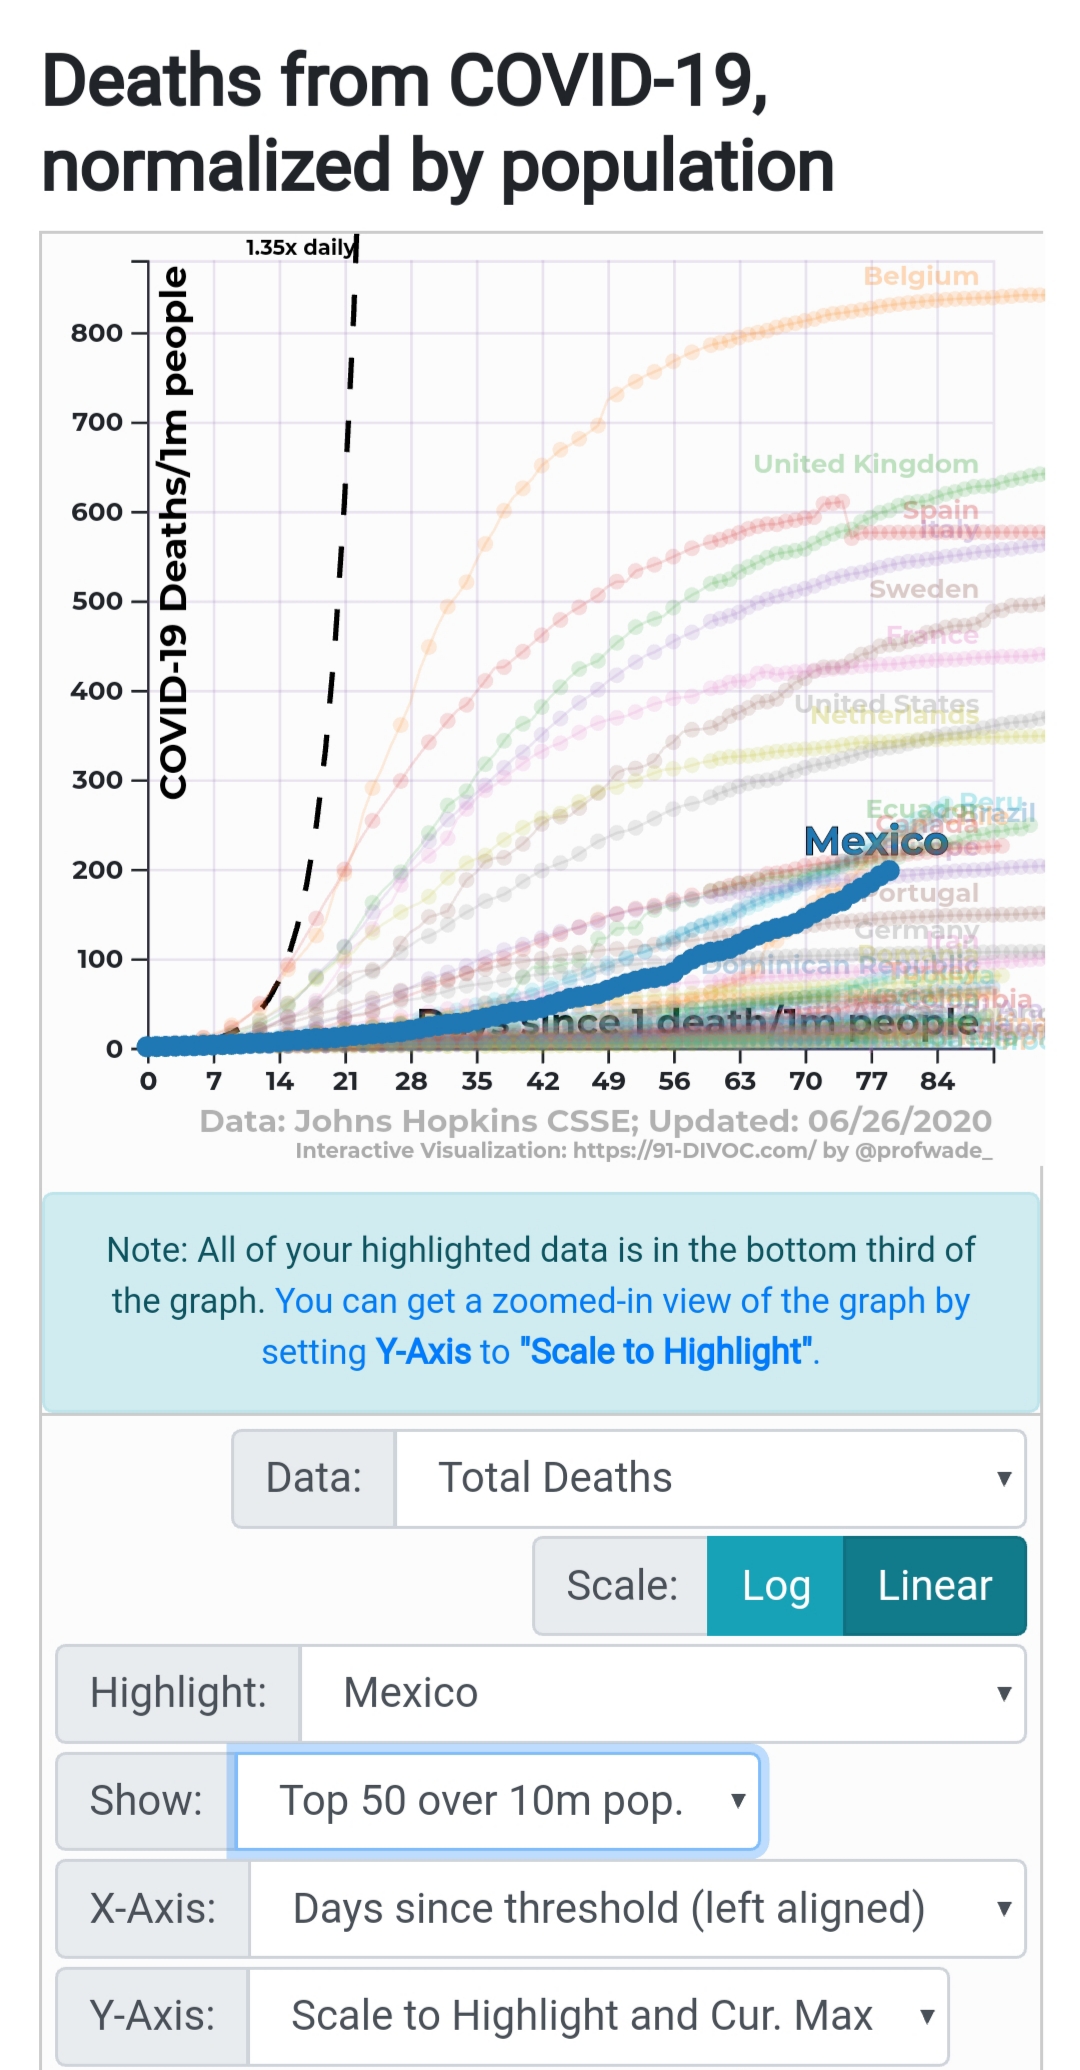Click the Spain label on the chart
This screenshot has width=1080, height=2070.
(x=940, y=510)
